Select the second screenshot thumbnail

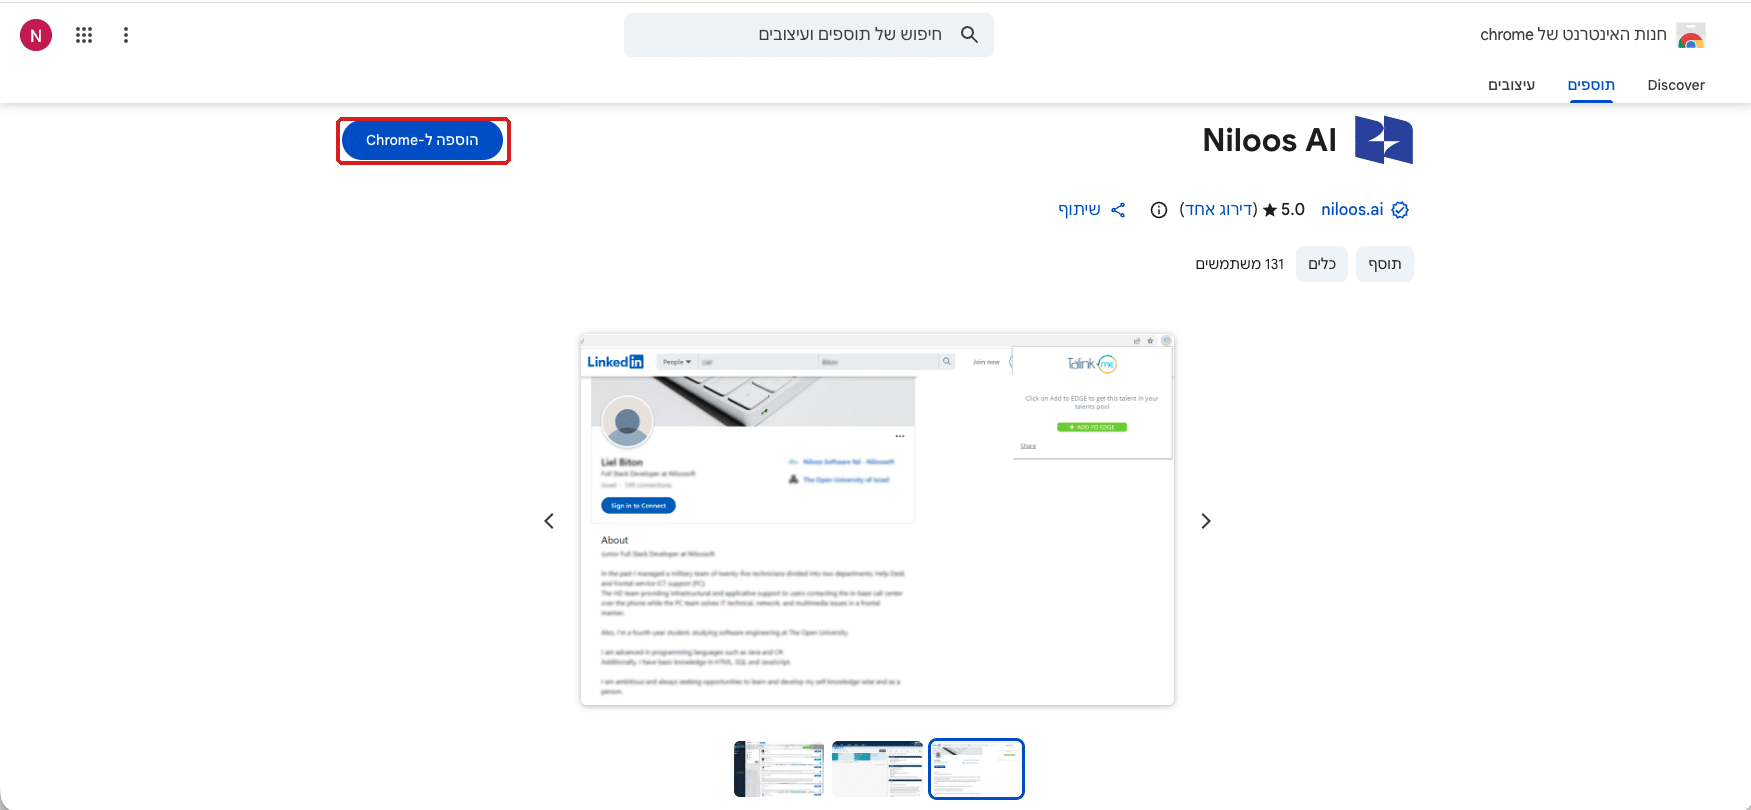coord(877,769)
